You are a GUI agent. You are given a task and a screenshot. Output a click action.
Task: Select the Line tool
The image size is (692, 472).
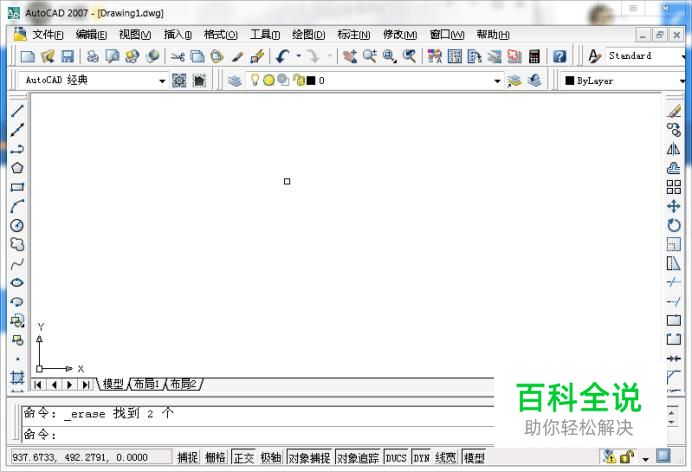17,111
